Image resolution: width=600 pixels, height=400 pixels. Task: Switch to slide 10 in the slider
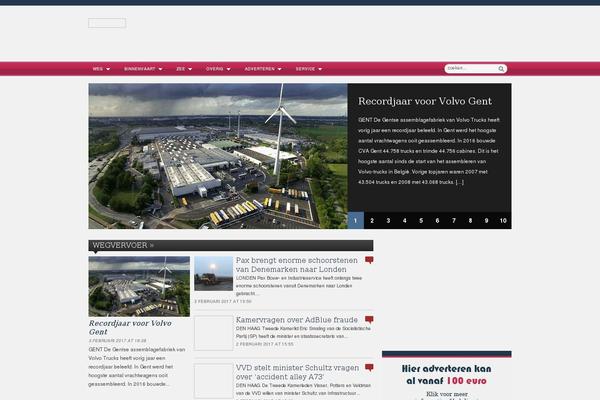(x=503, y=220)
